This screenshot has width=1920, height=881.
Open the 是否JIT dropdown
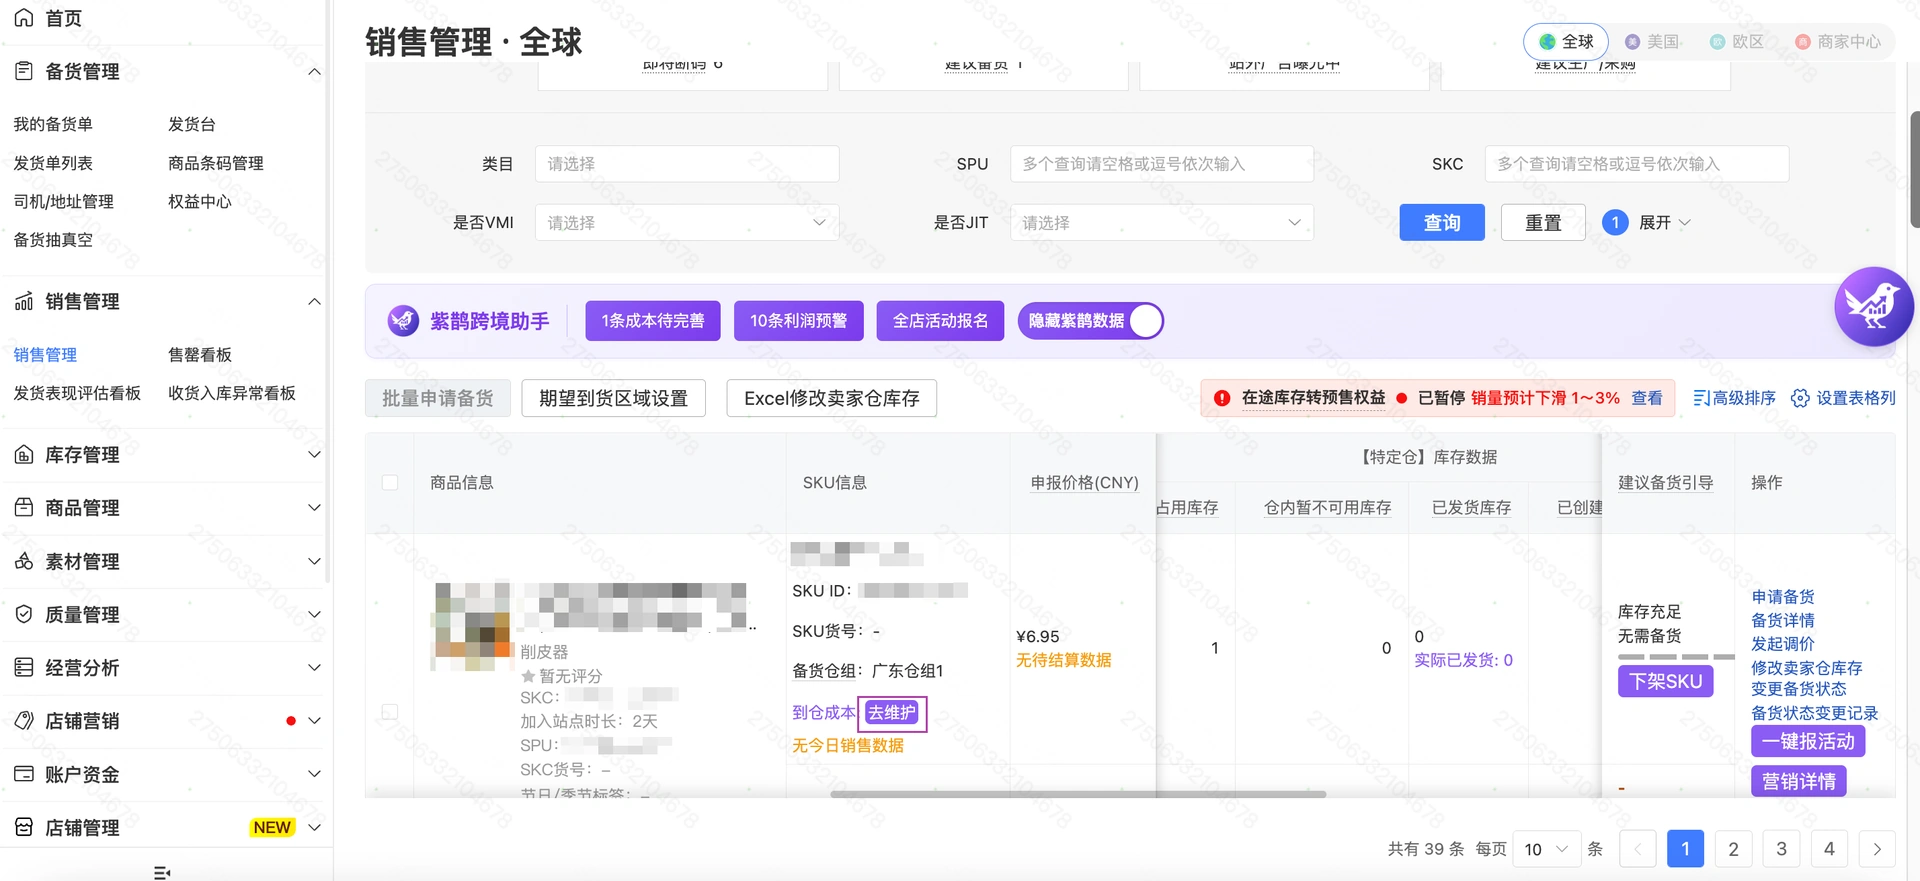point(1162,222)
